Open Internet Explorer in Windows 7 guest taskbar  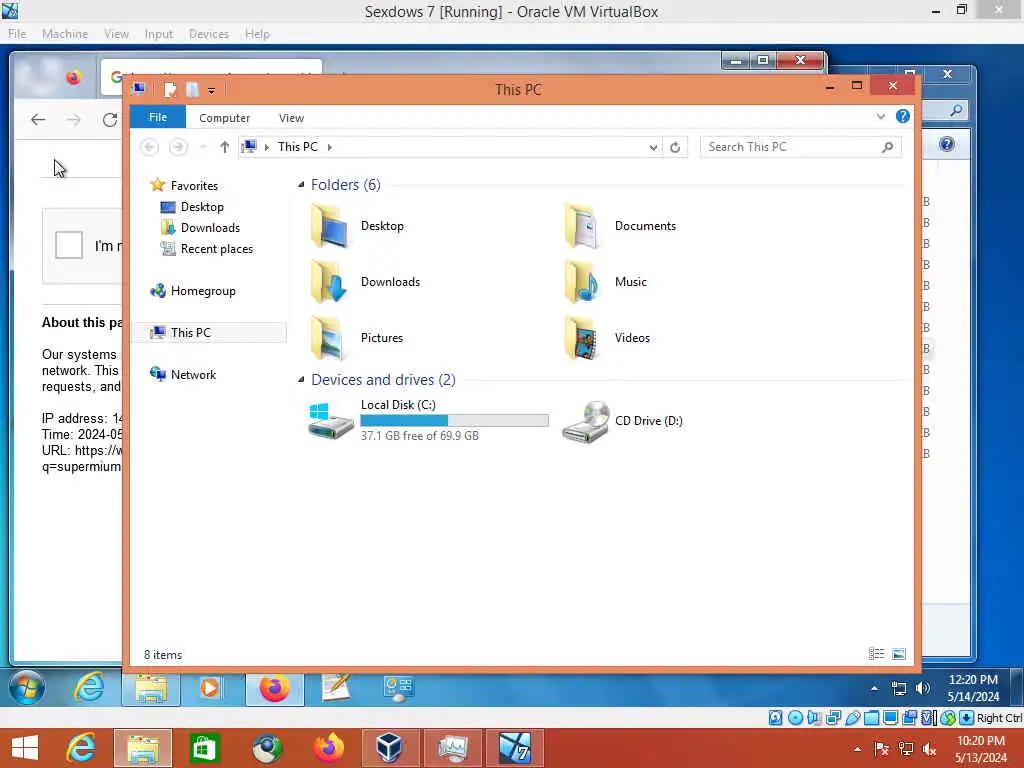pos(89,687)
